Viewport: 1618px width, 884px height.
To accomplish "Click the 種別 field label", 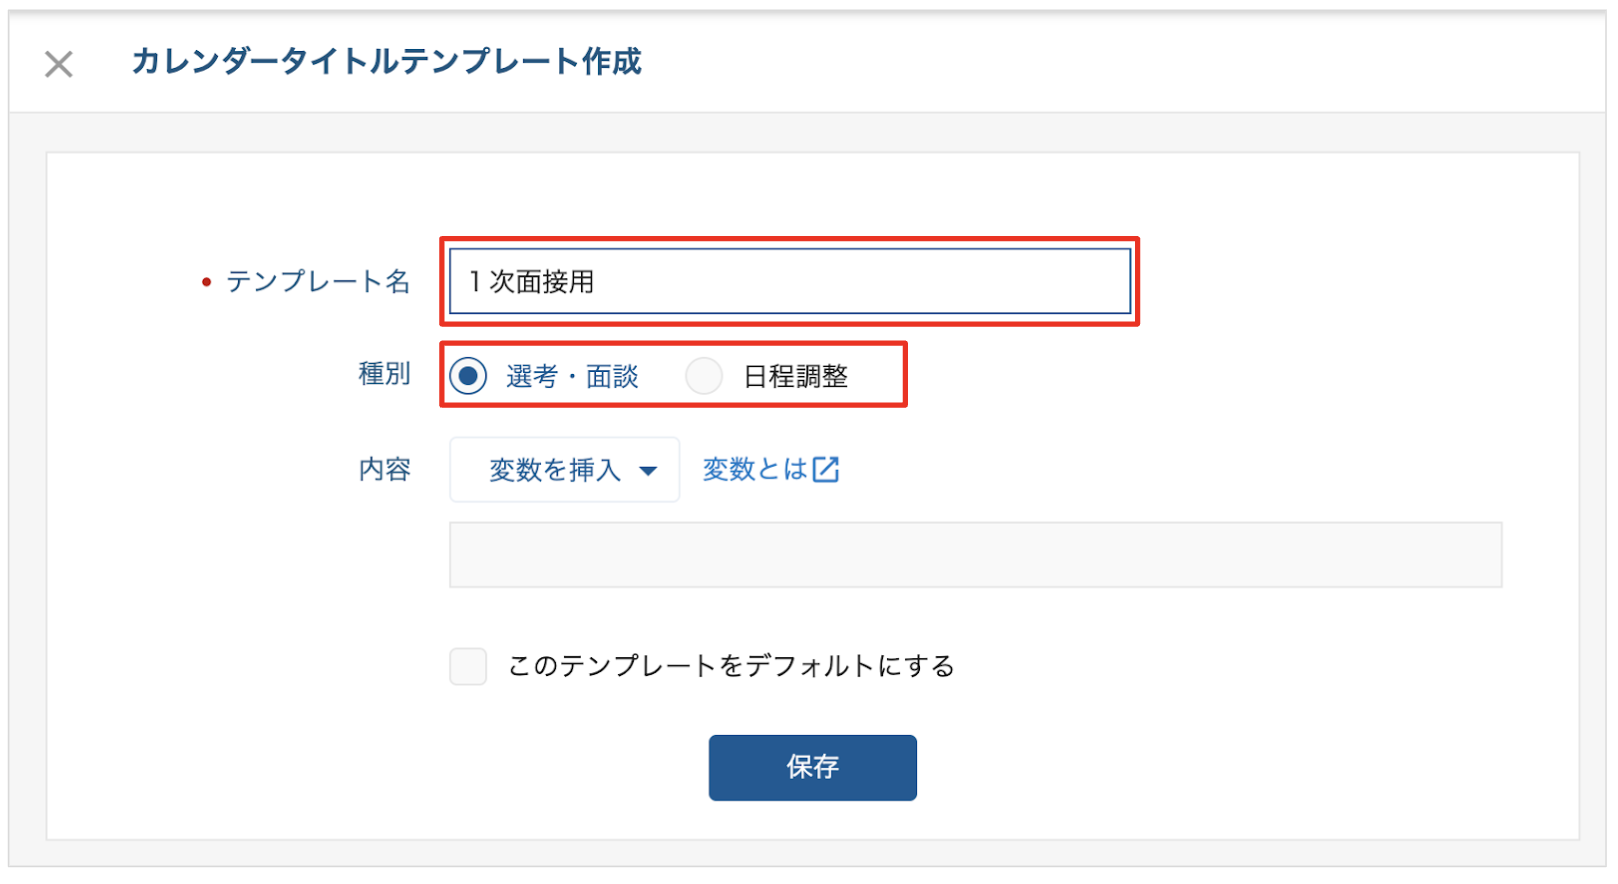I will click(385, 374).
